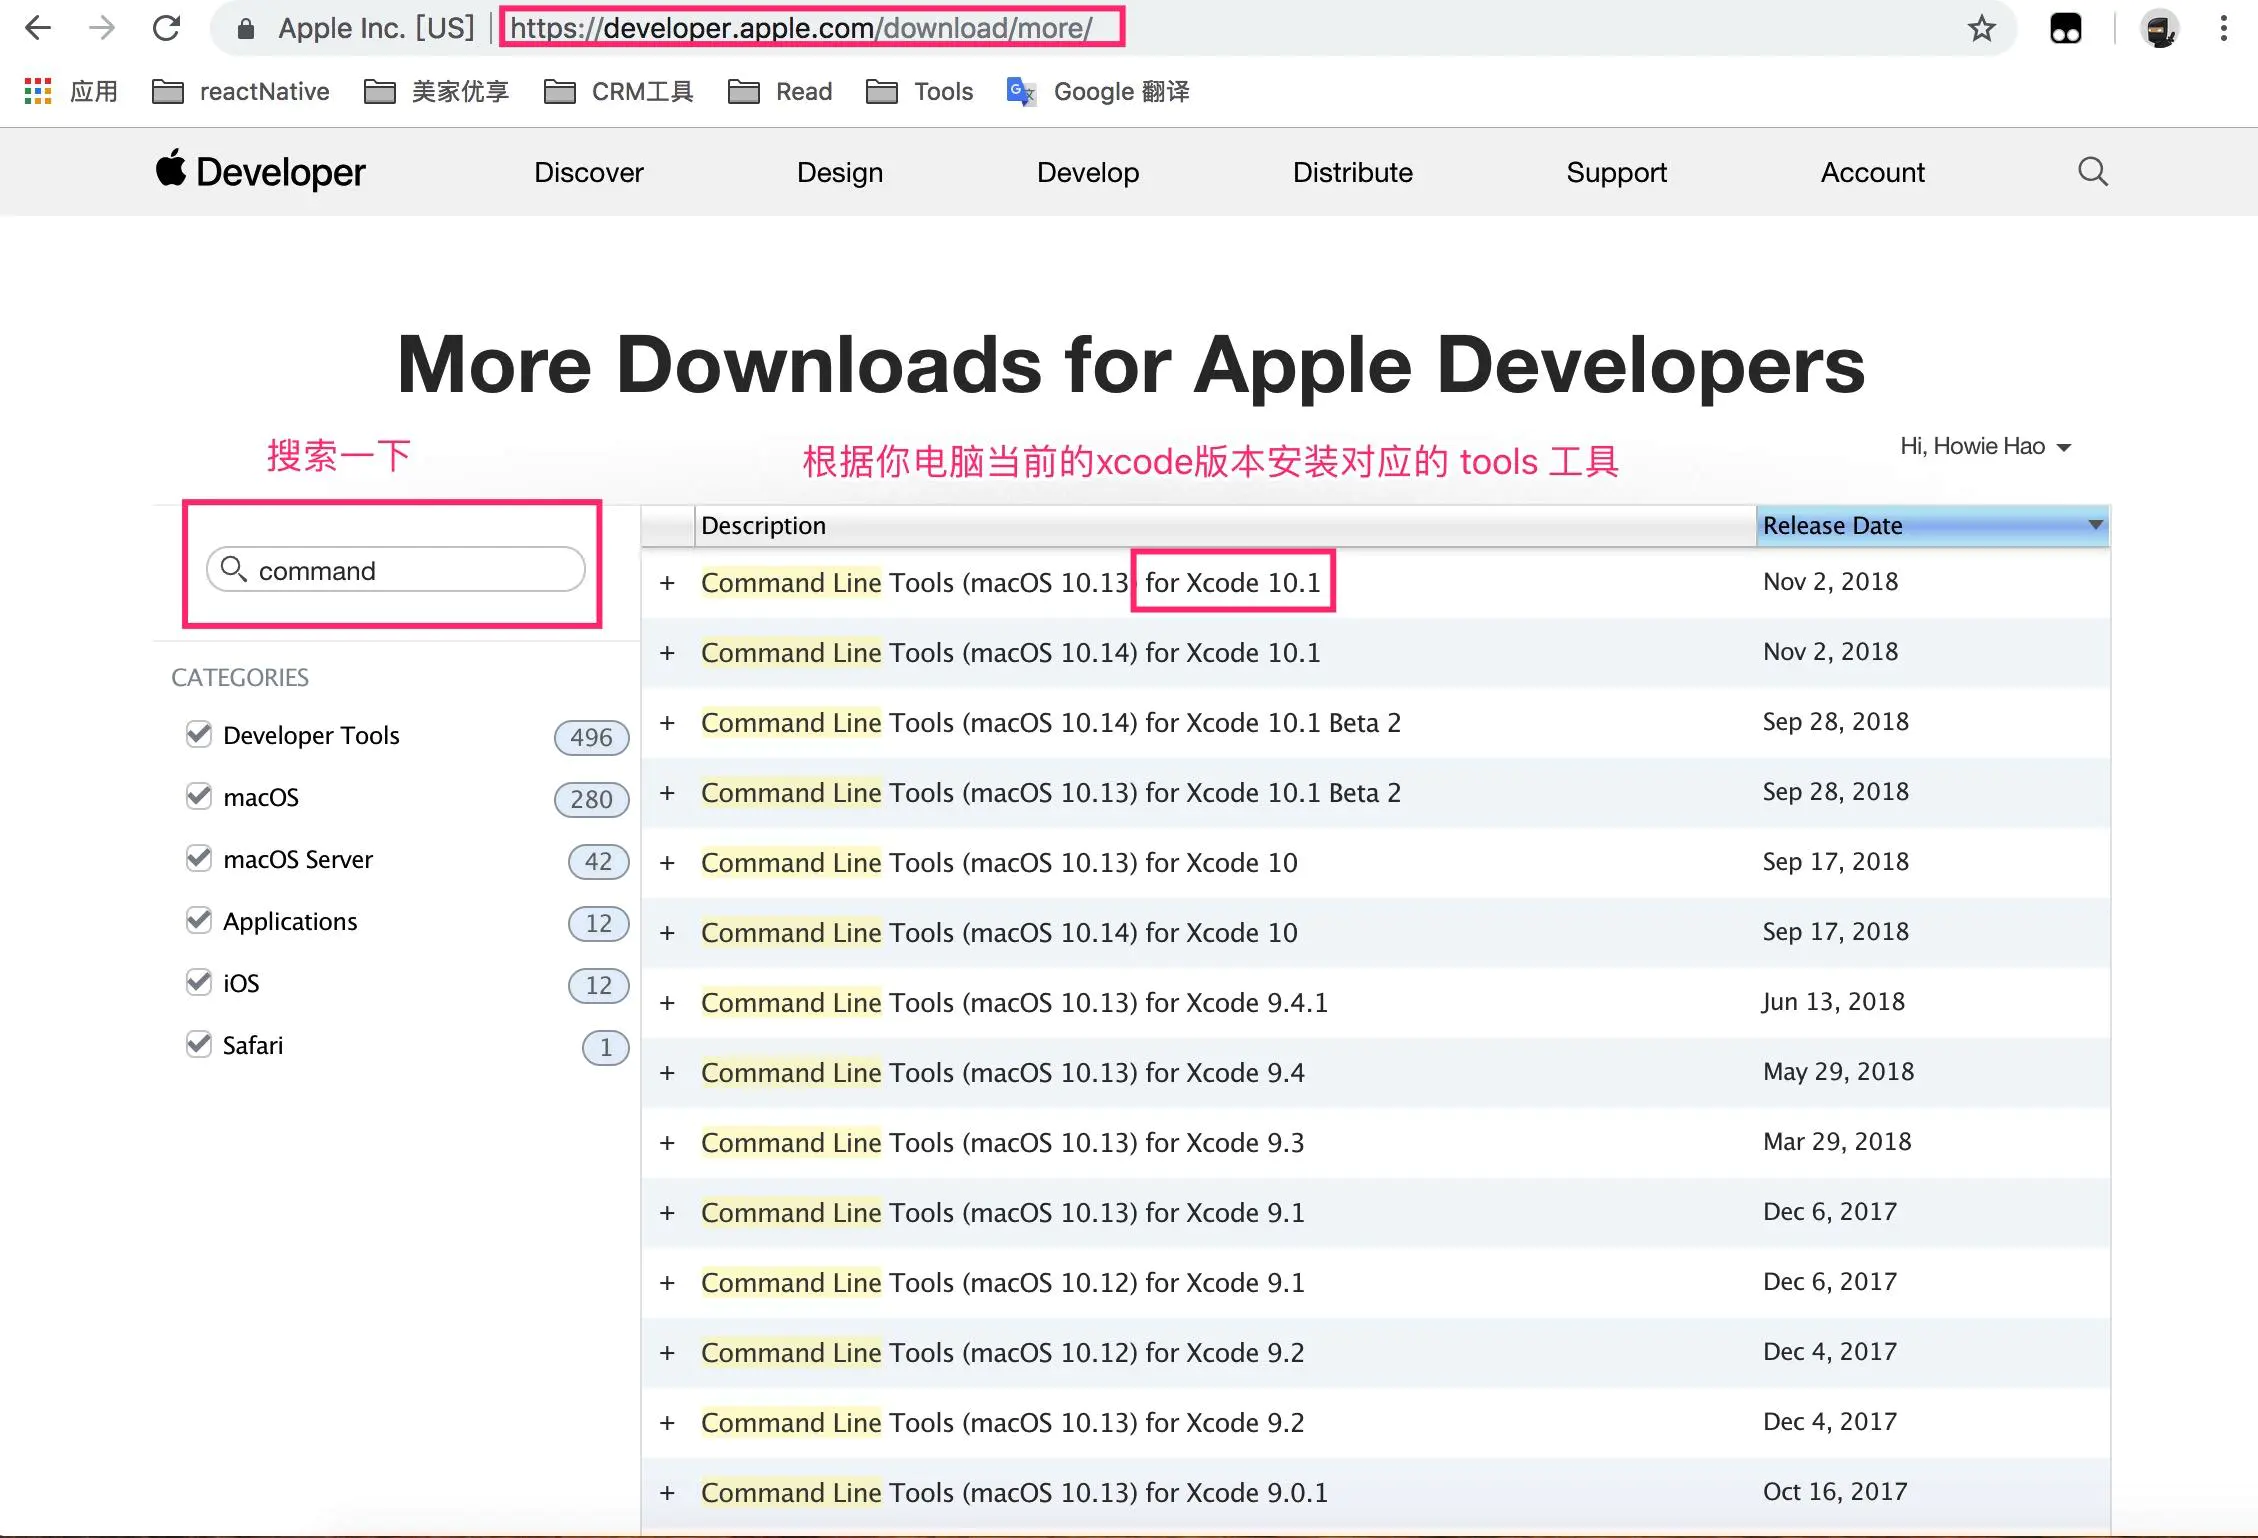The width and height of the screenshot is (2258, 1538).
Task: Open the Distribute nav menu
Action: pyautogui.click(x=1352, y=172)
